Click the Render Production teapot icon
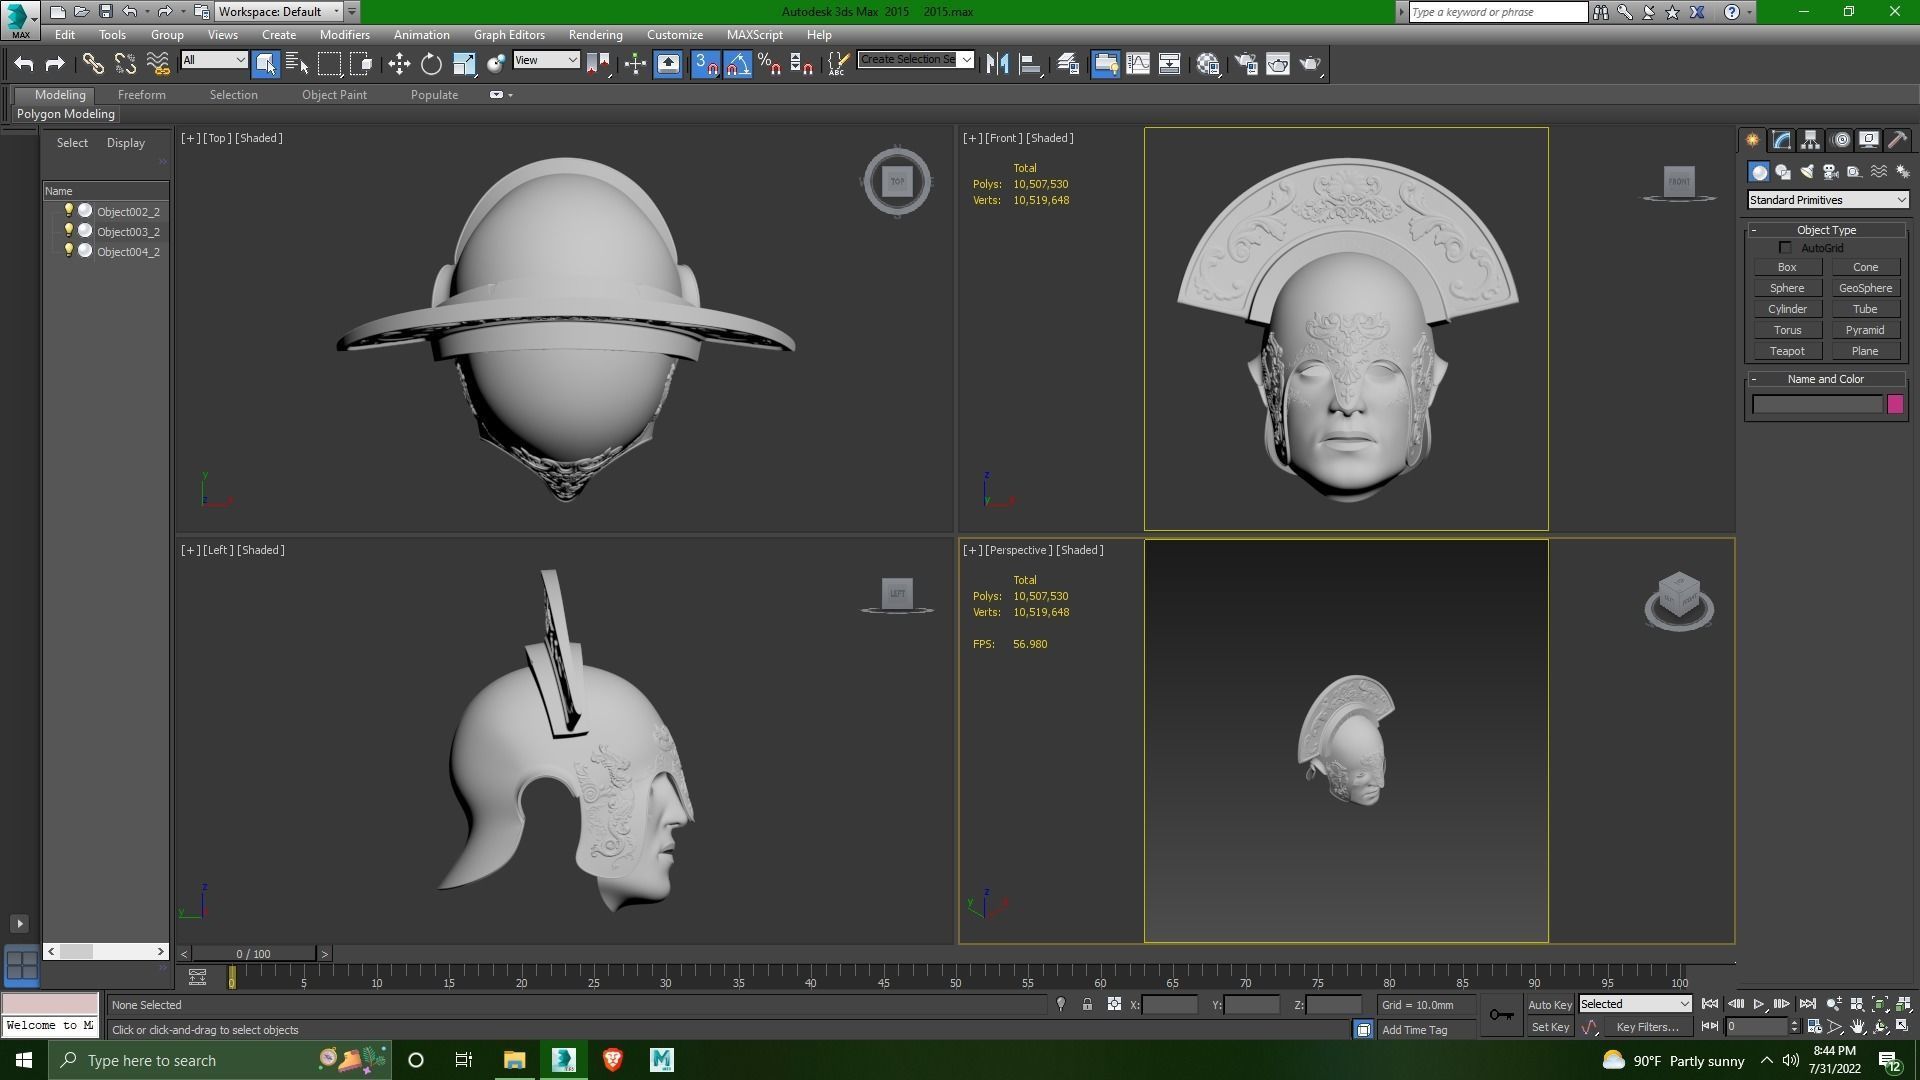 [x=1310, y=64]
